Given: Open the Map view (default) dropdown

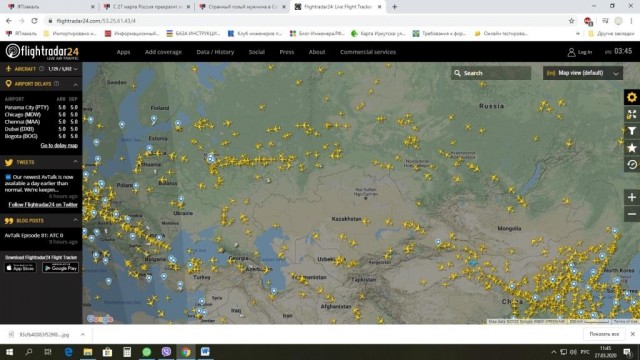Looking at the screenshot, I should [583, 73].
